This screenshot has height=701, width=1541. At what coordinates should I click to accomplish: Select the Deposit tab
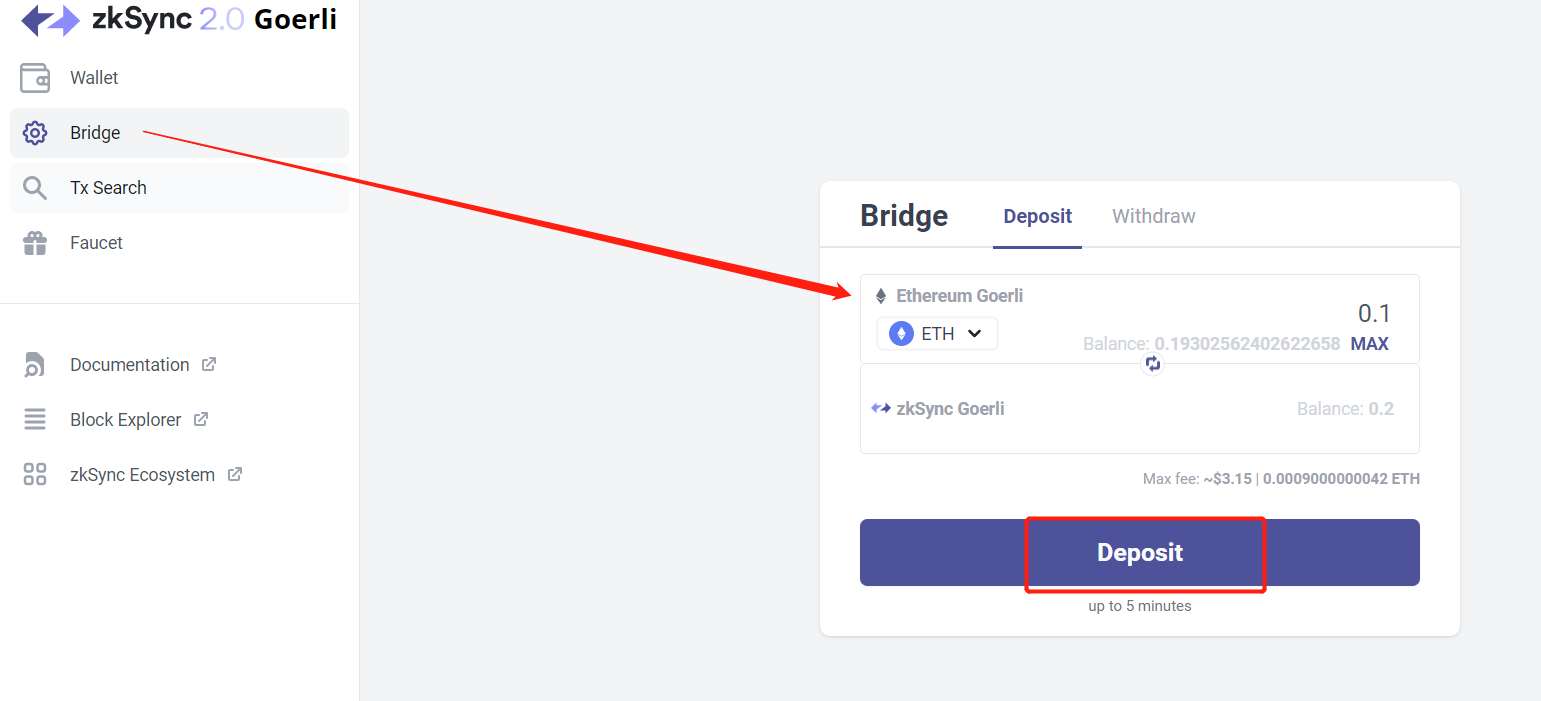point(1038,216)
